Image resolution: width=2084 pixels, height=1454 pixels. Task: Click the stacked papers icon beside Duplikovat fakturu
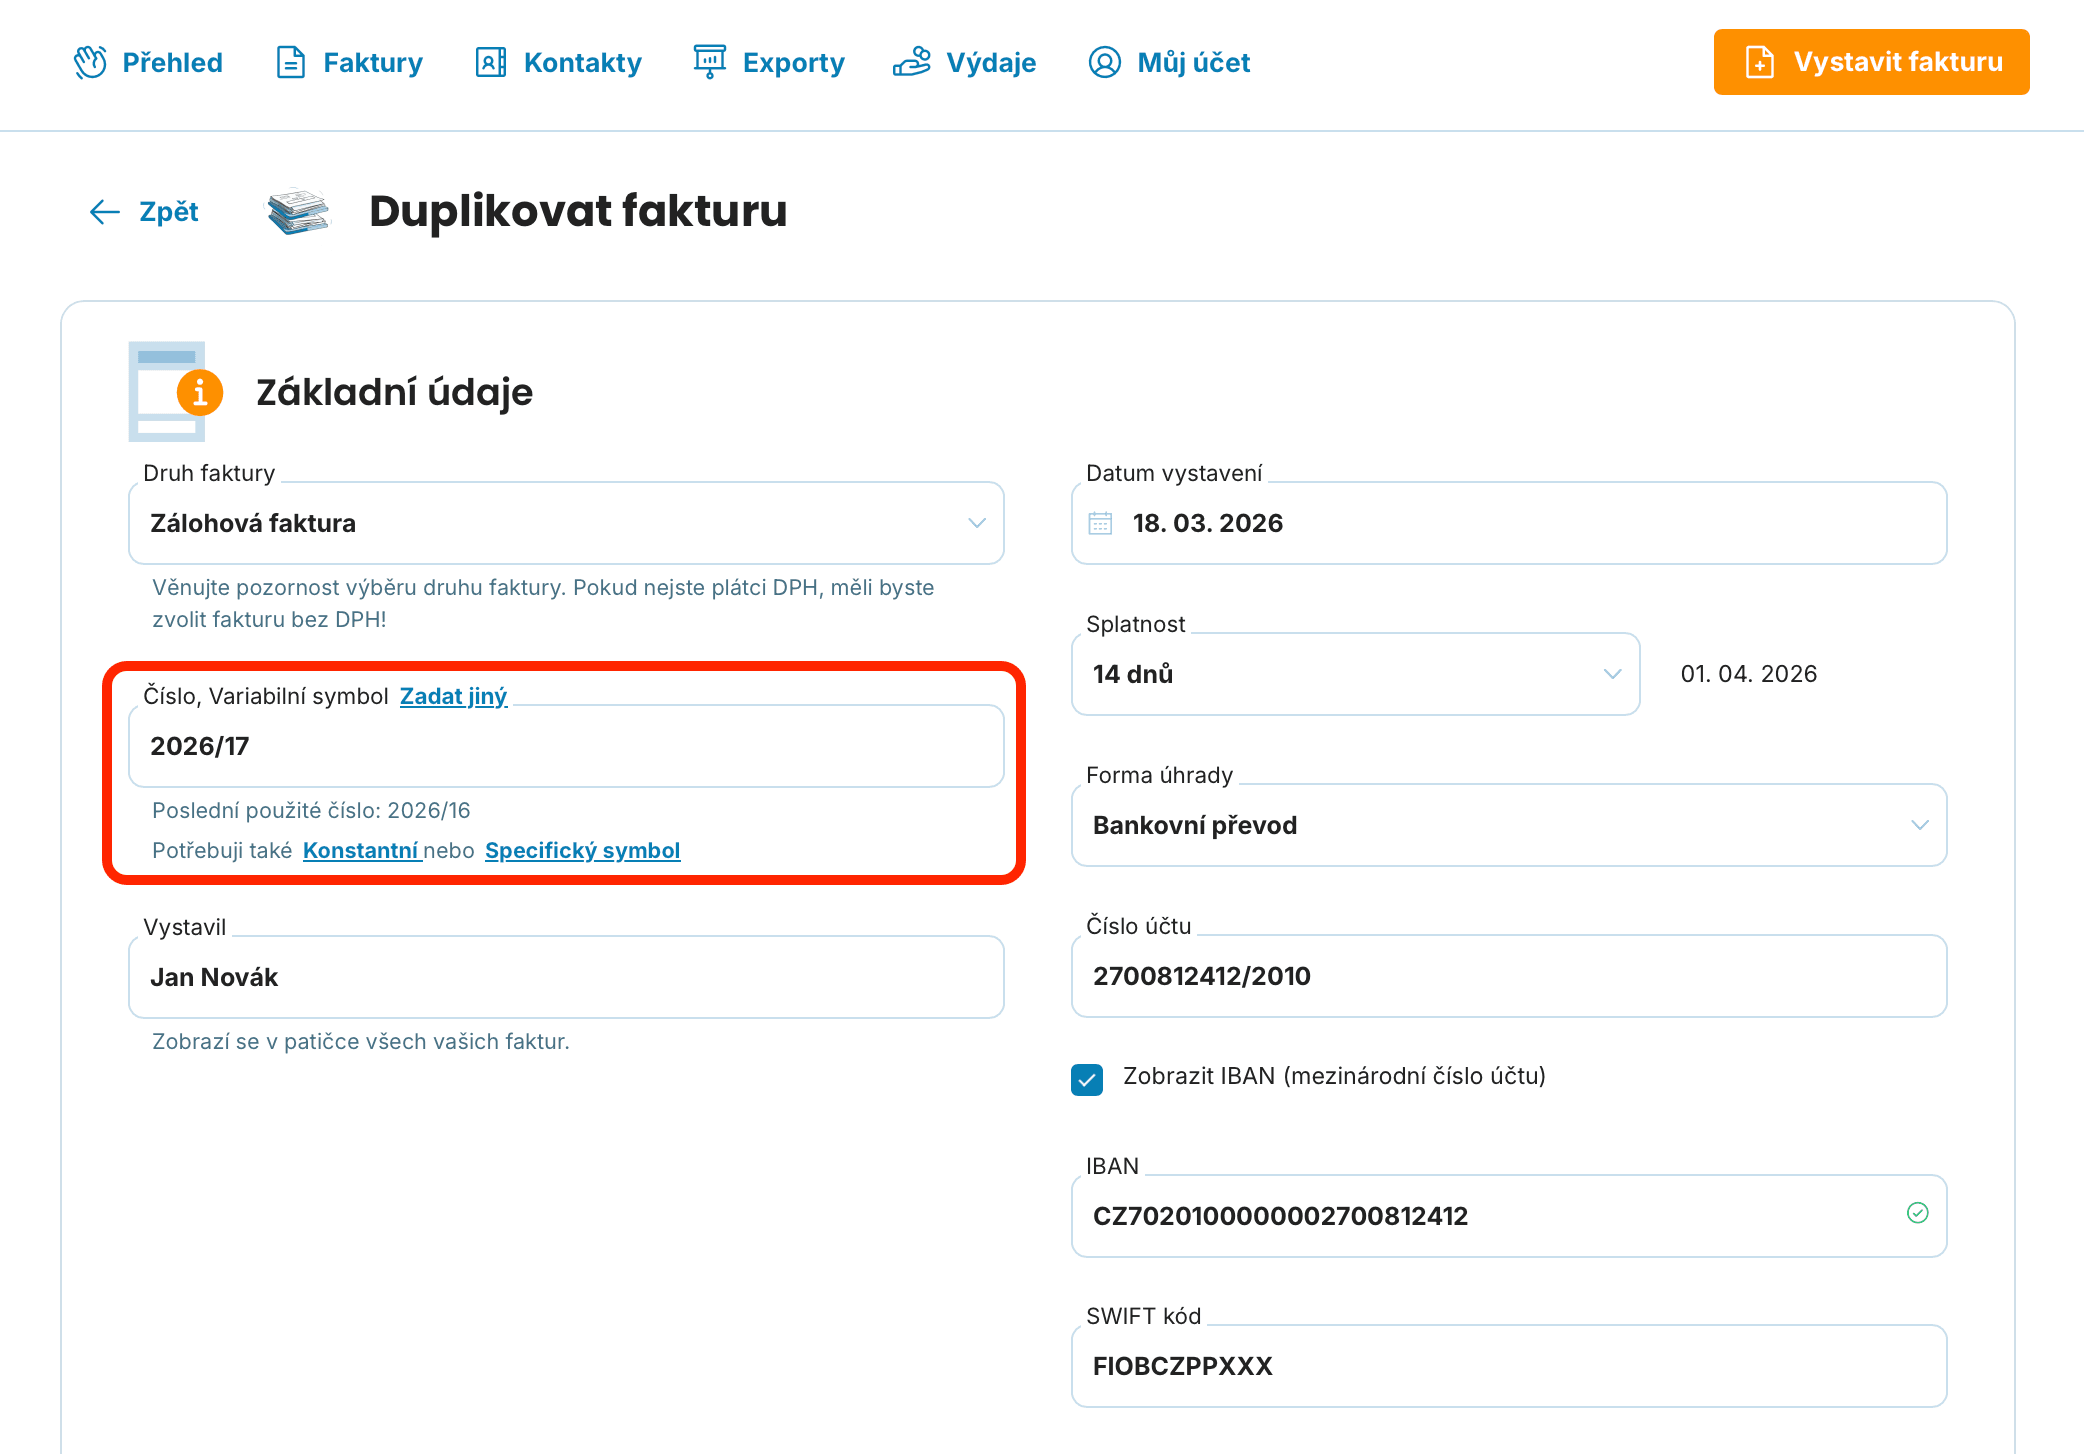(298, 212)
